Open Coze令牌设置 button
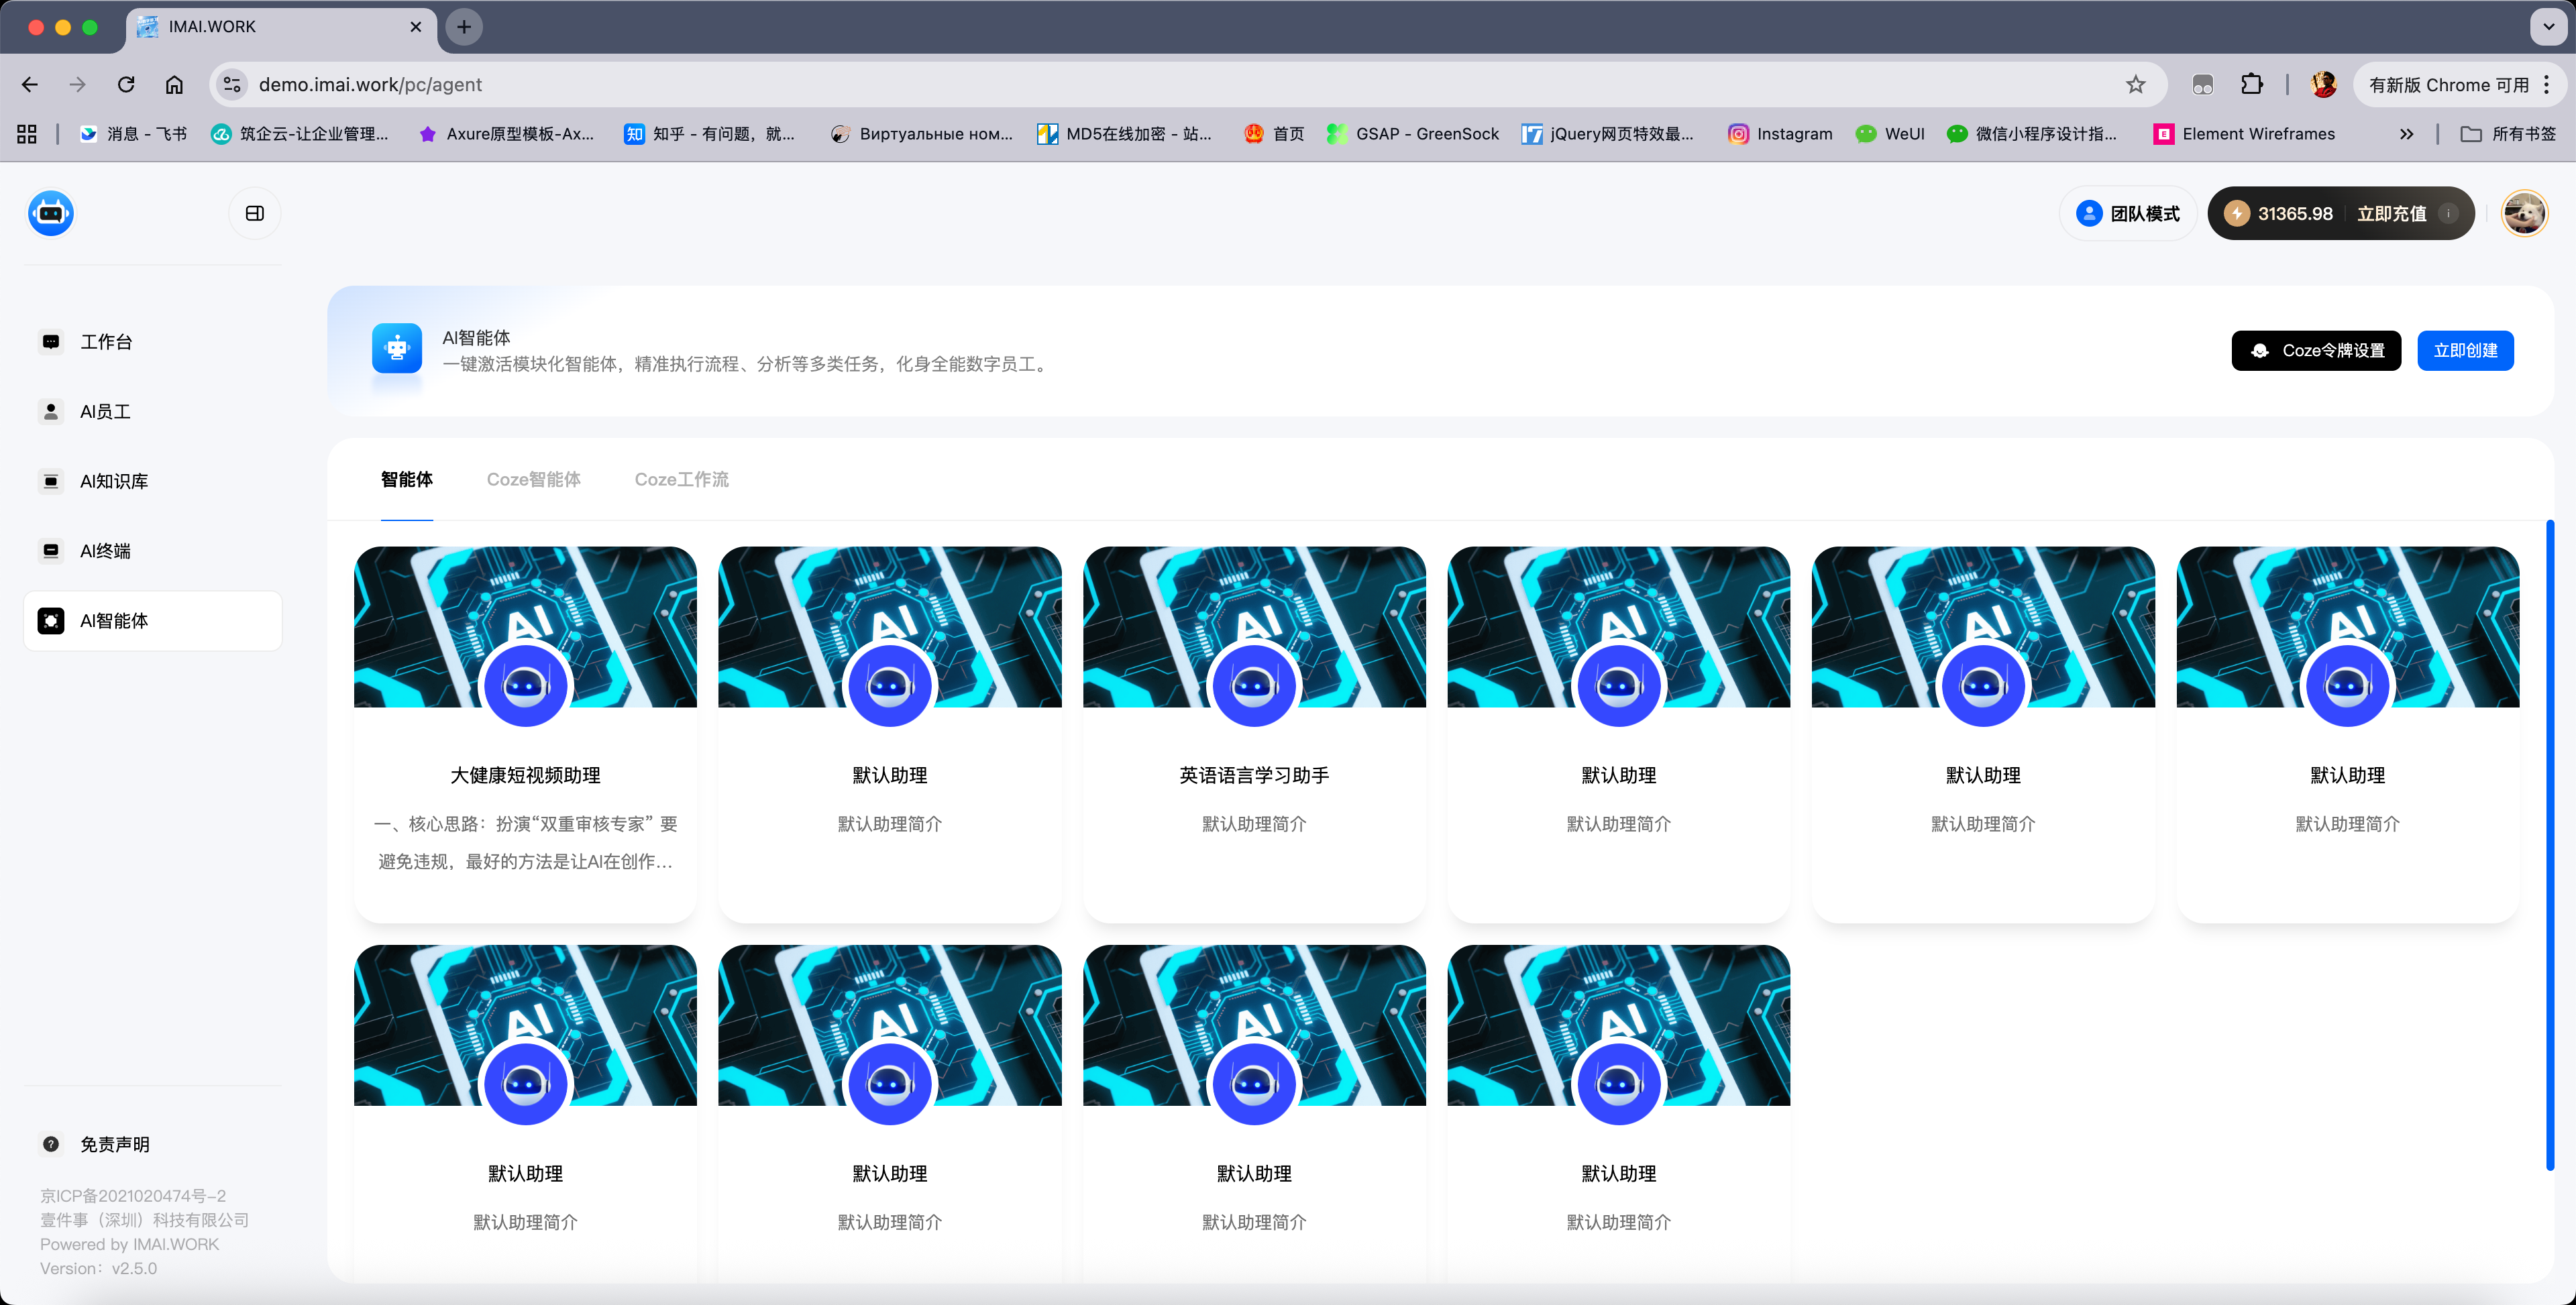Screen dimensions: 2576x1305 (2316, 350)
